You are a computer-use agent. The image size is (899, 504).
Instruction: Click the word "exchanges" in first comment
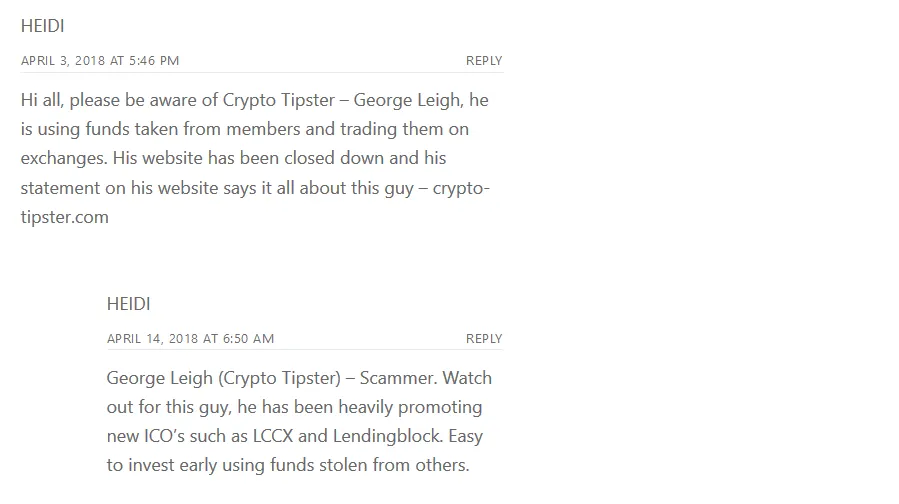(x=64, y=159)
